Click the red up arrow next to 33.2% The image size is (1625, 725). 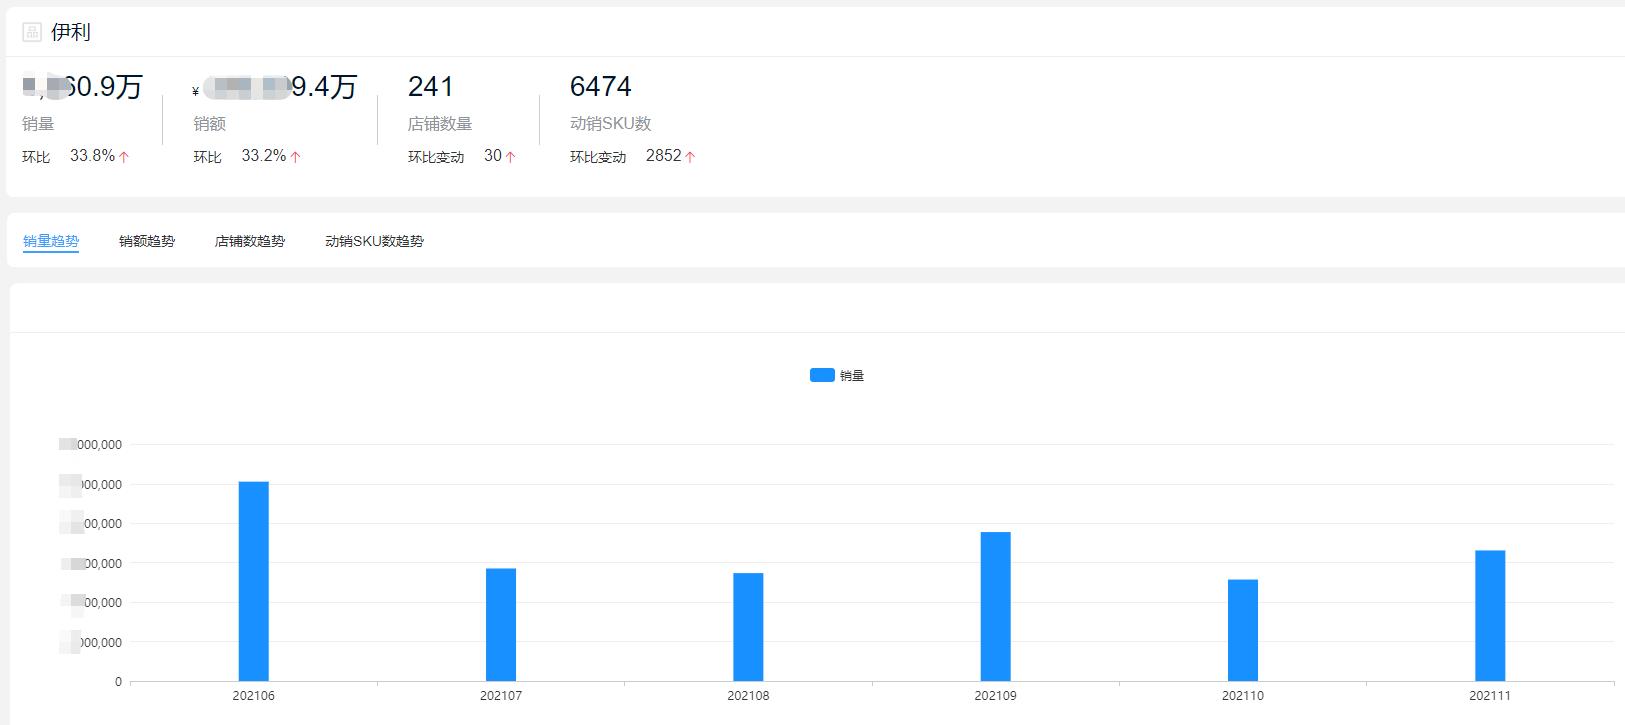point(296,157)
